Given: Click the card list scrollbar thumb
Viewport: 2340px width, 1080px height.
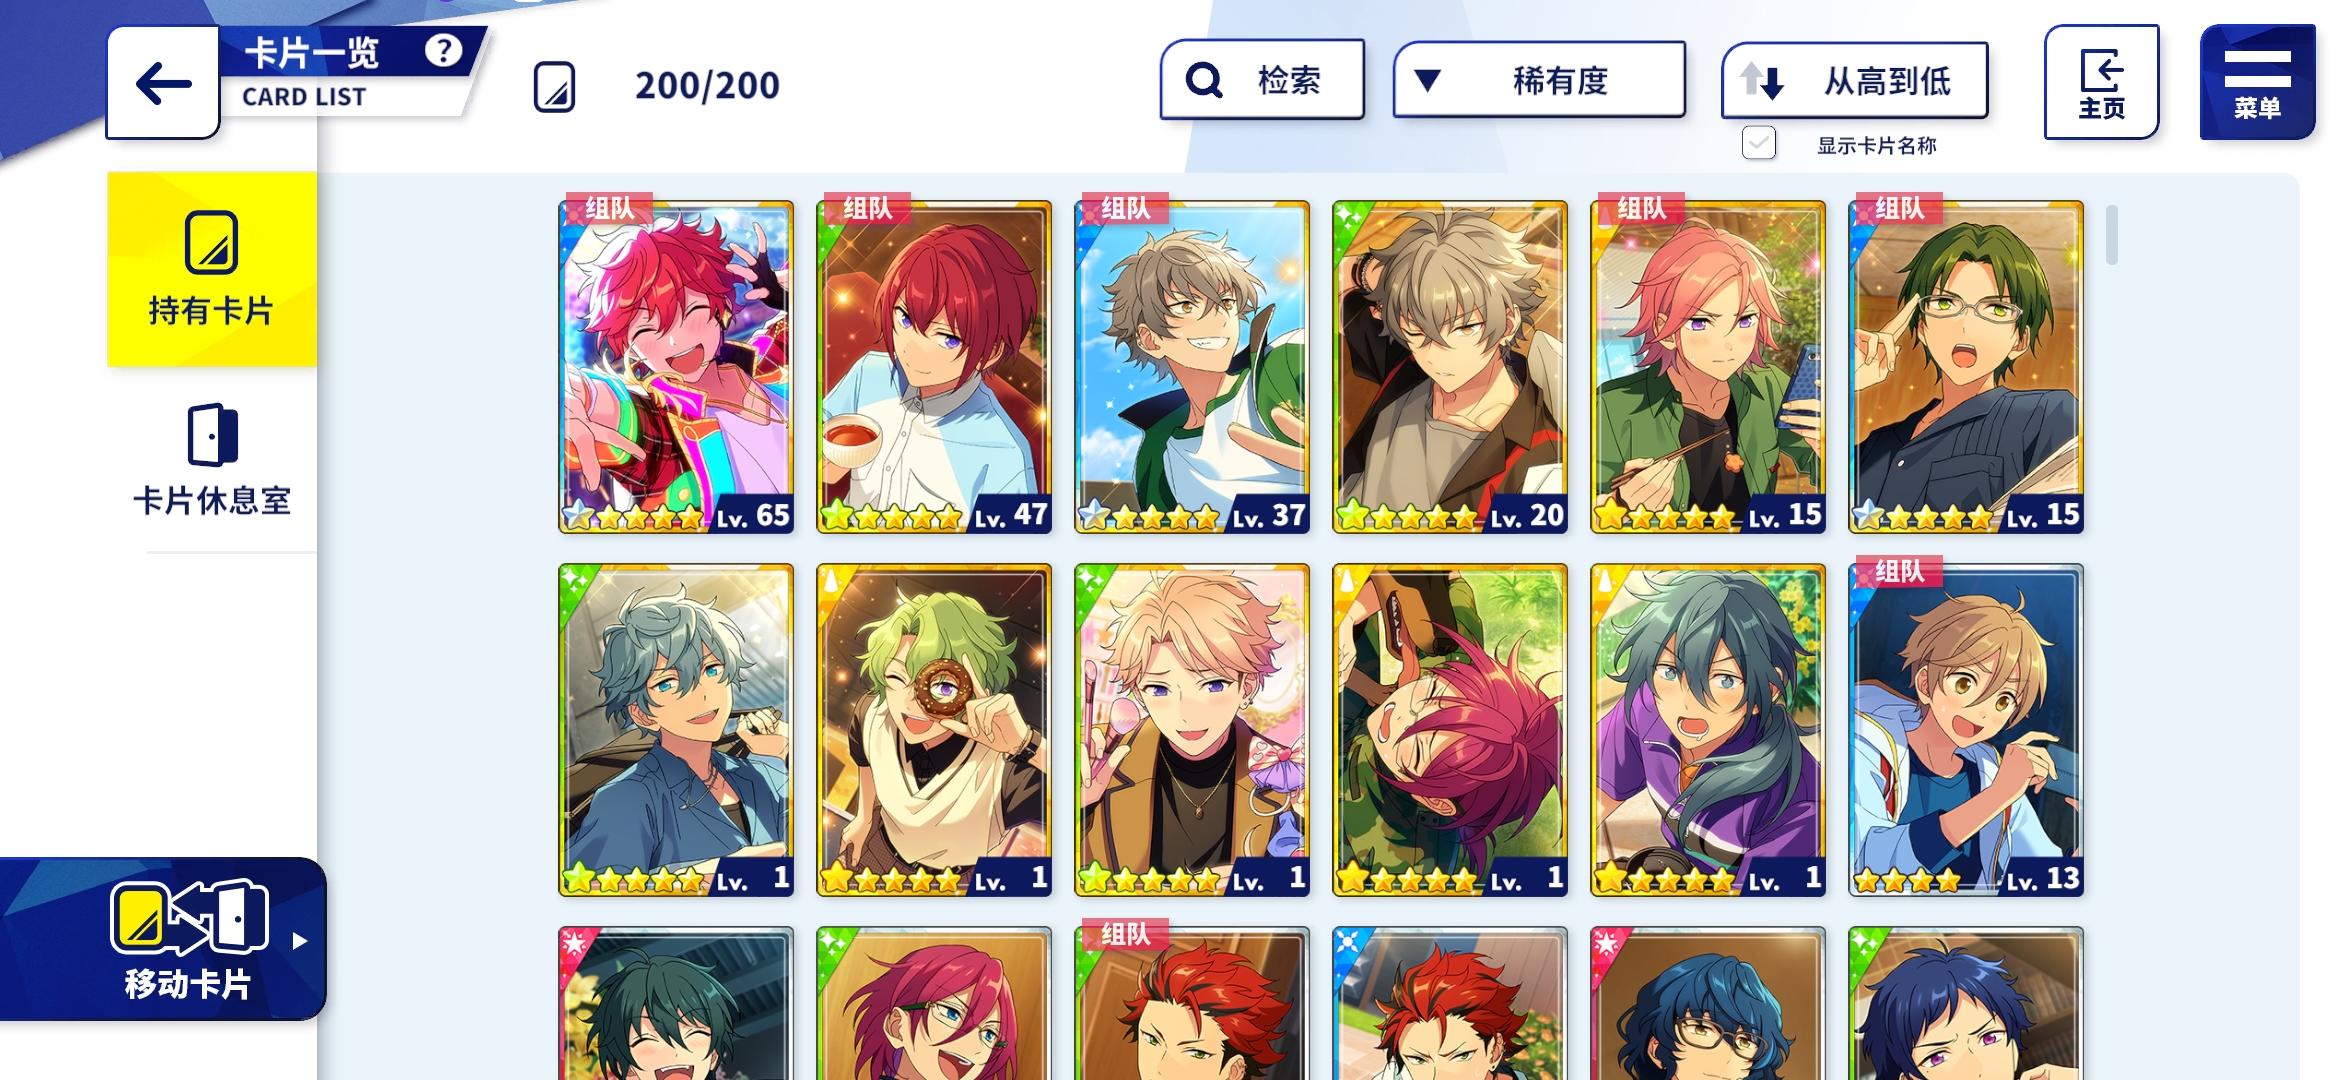Looking at the screenshot, I should tap(2111, 235).
